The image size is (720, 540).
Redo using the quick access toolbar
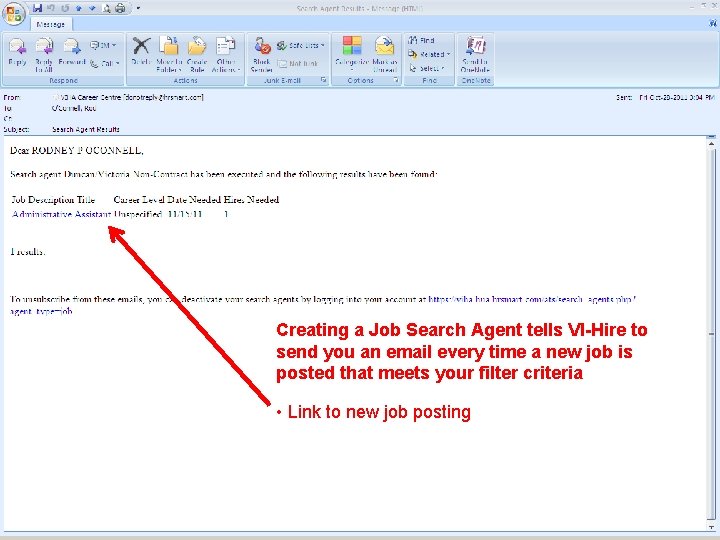tap(65, 8)
